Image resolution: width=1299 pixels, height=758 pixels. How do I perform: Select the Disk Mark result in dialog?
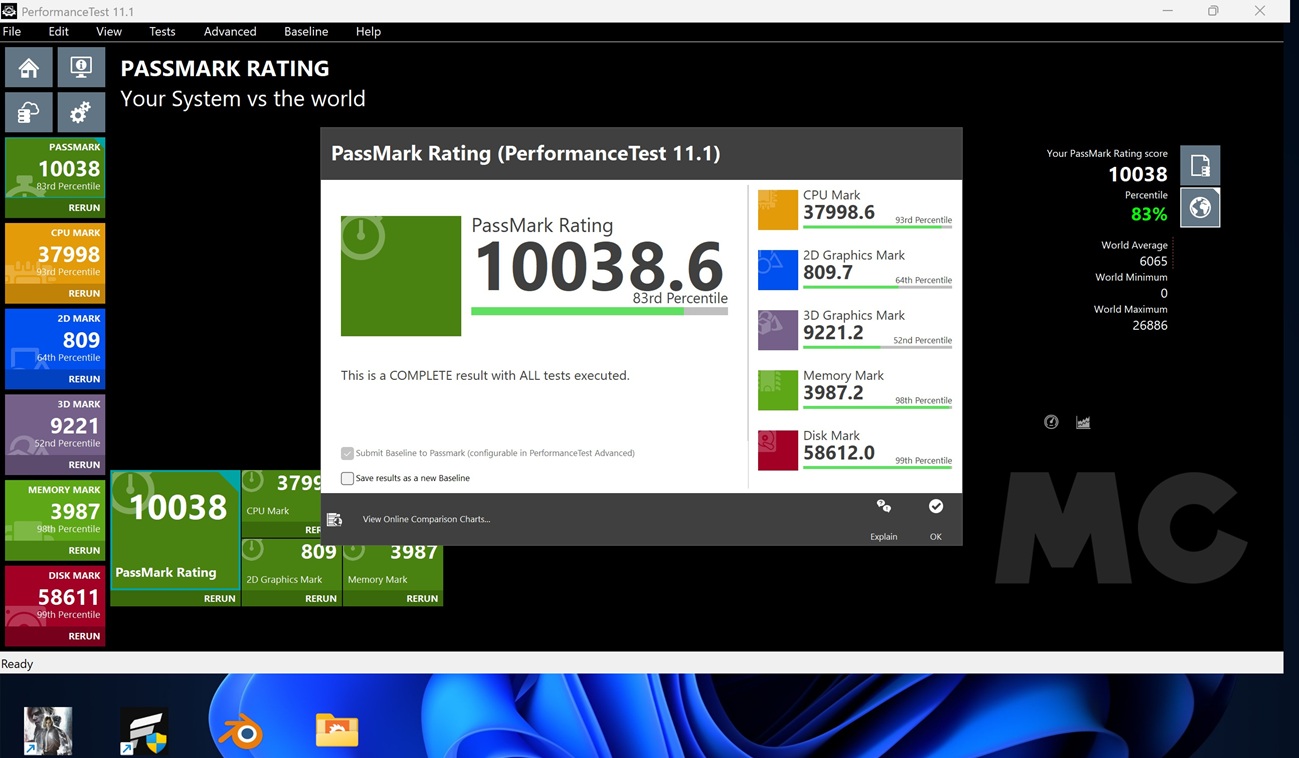point(854,450)
